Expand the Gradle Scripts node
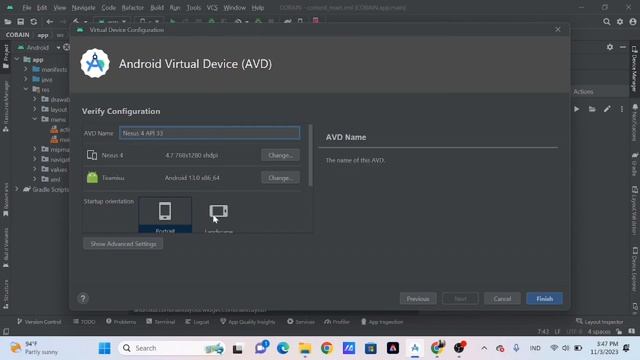 click(x=17, y=189)
